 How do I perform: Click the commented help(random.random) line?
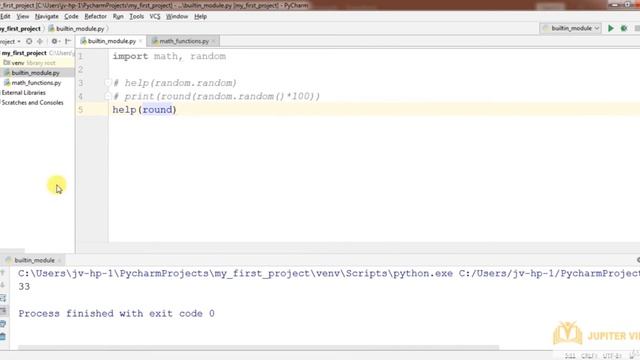tap(175, 83)
